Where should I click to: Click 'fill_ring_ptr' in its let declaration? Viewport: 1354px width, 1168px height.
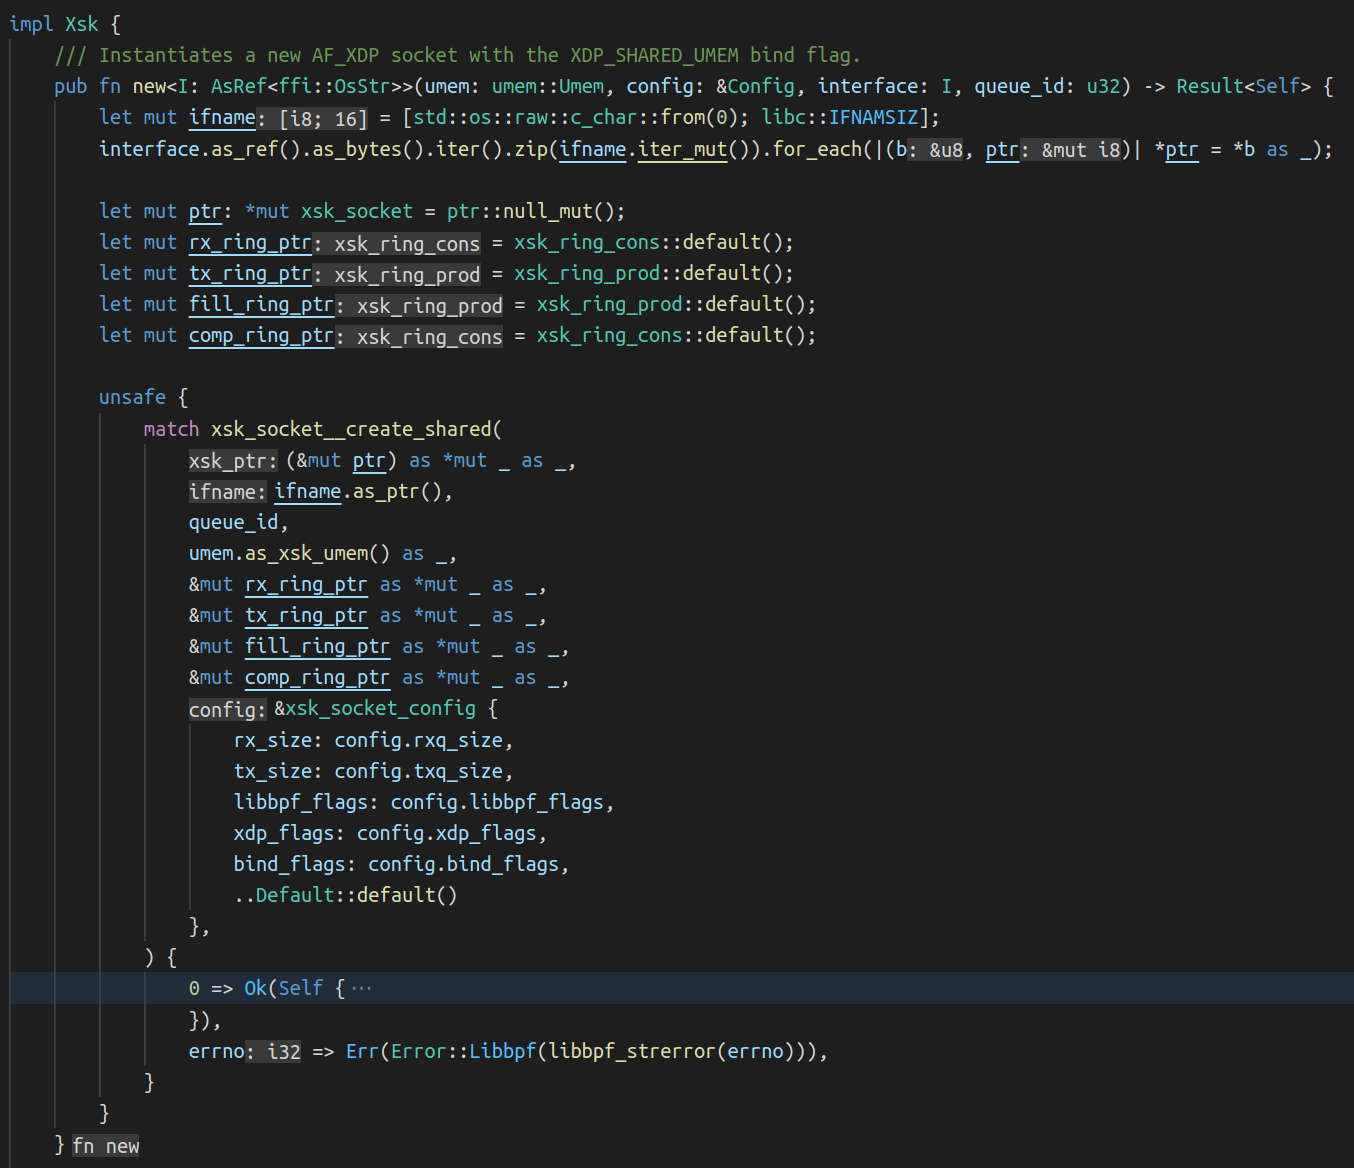pos(261,304)
